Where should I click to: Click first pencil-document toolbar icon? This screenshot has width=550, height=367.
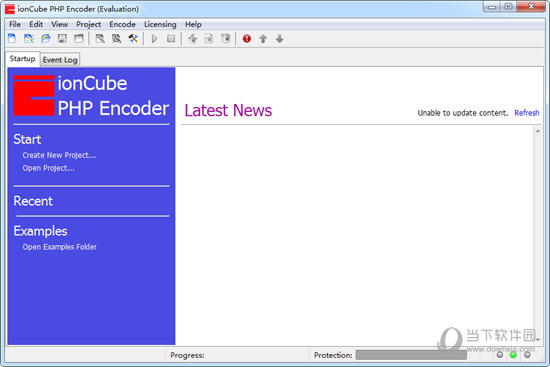coord(100,39)
